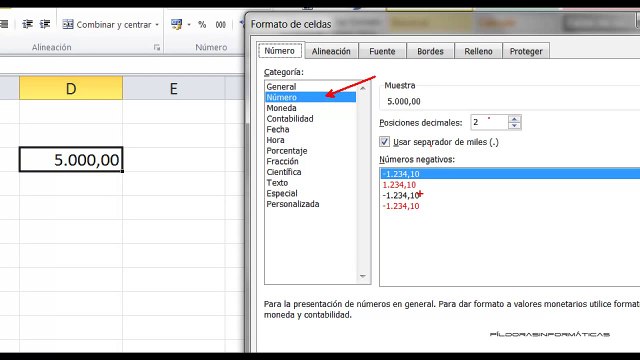Apply thousands separator style (000) icon
Viewport: 640px width, 360px height.
[221, 24]
